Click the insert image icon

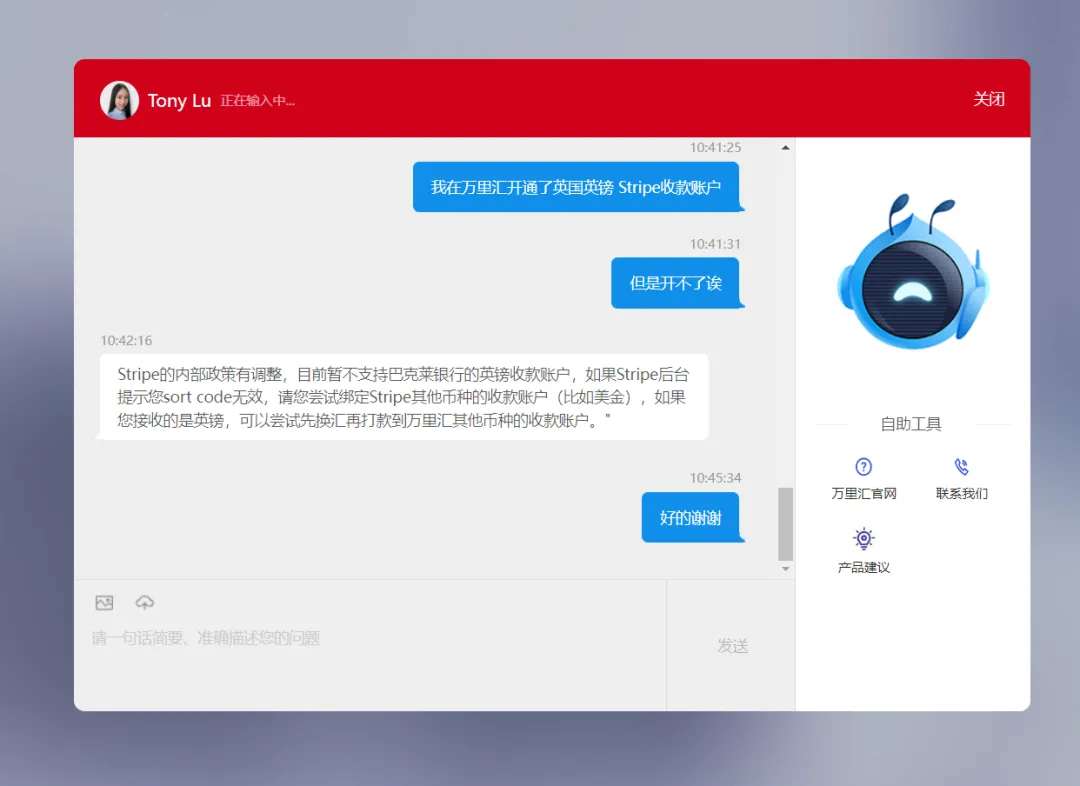[x=104, y=603]
